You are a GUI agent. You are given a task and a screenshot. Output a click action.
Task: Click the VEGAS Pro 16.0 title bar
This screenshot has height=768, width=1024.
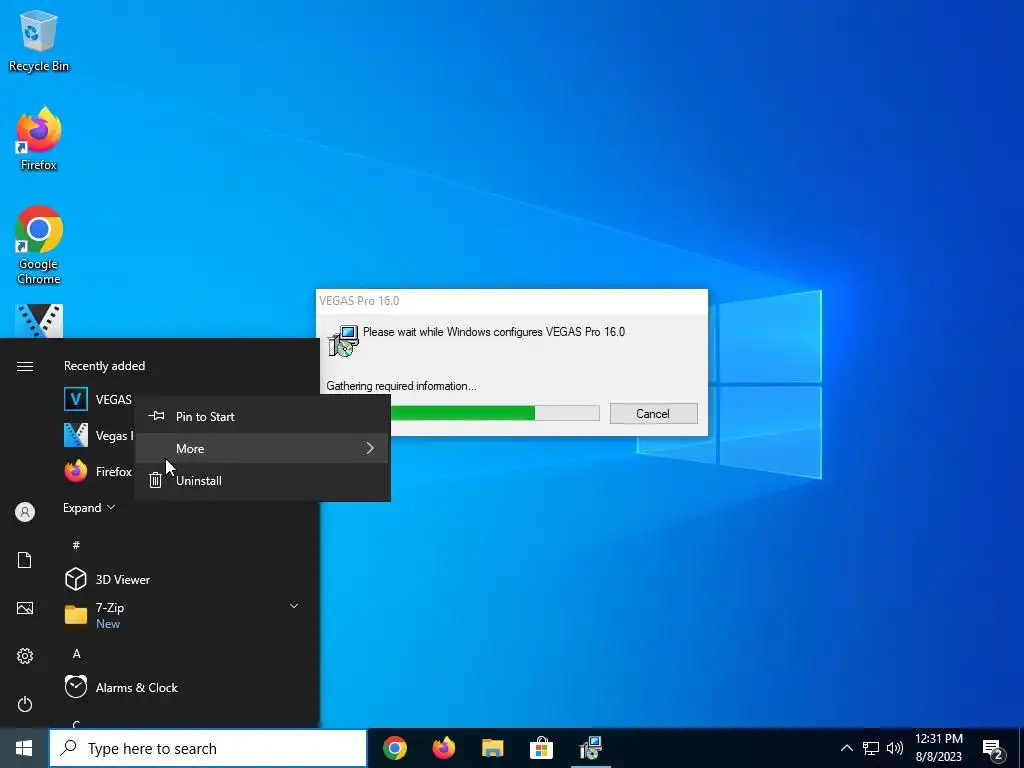point(511,300)
